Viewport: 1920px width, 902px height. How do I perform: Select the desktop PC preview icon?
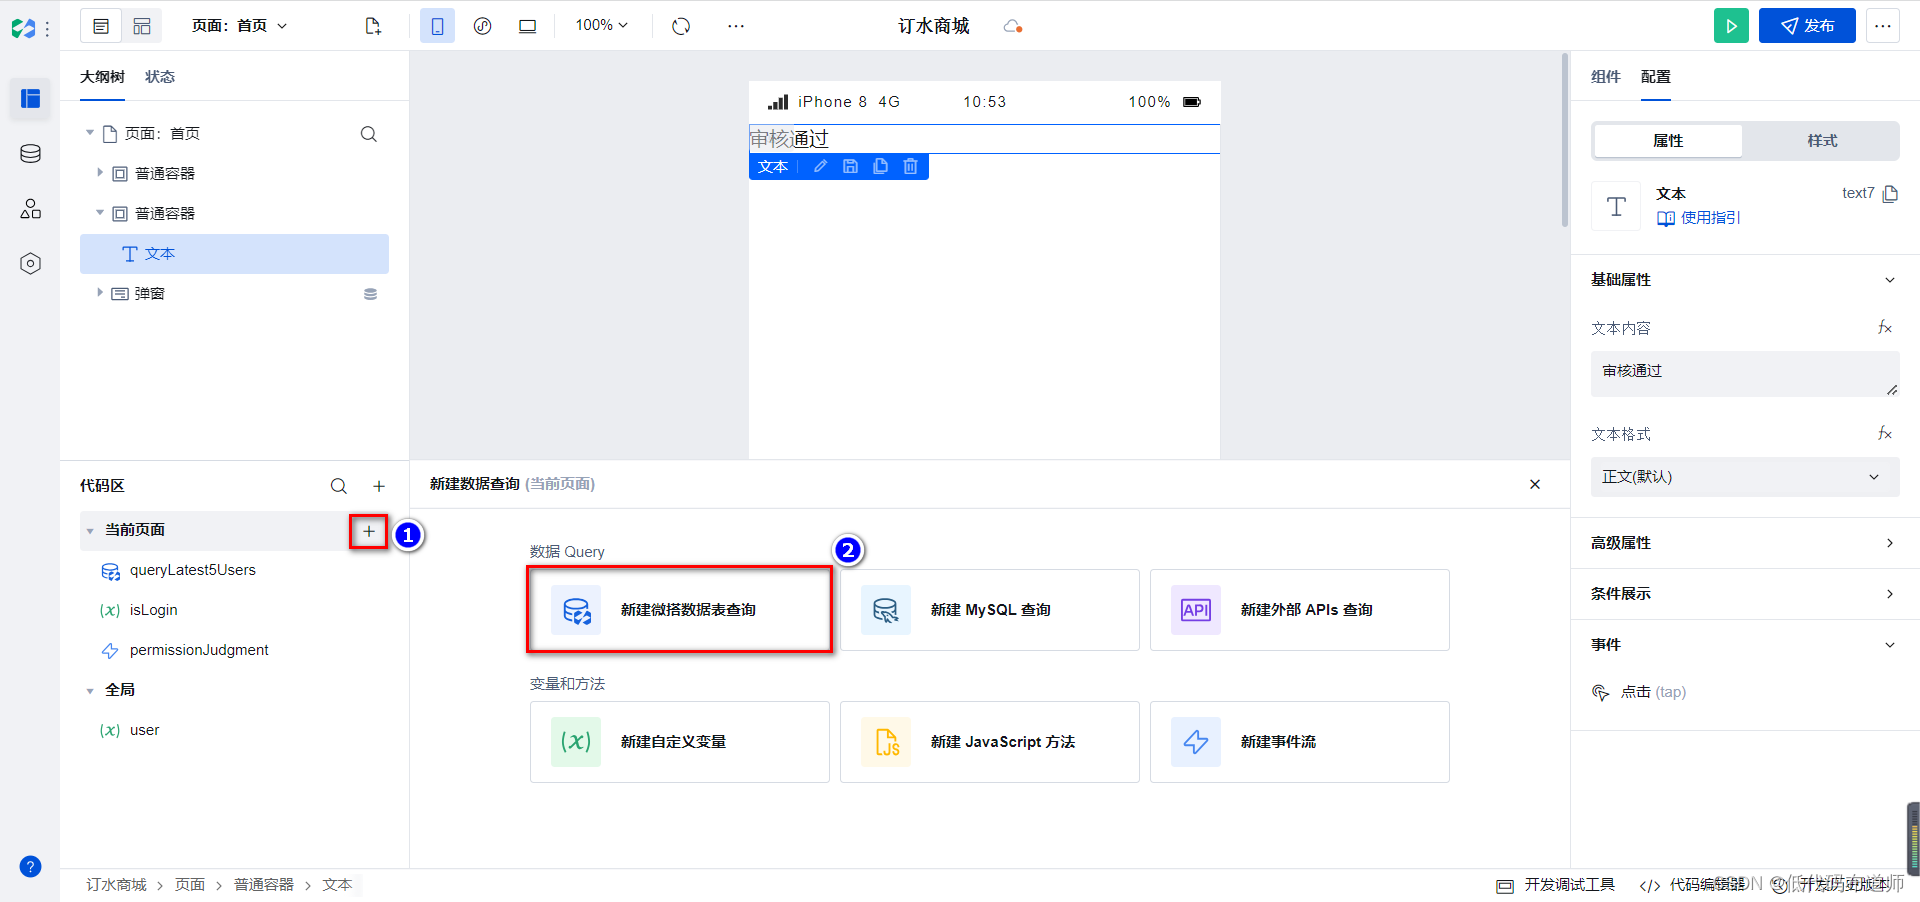527,26
